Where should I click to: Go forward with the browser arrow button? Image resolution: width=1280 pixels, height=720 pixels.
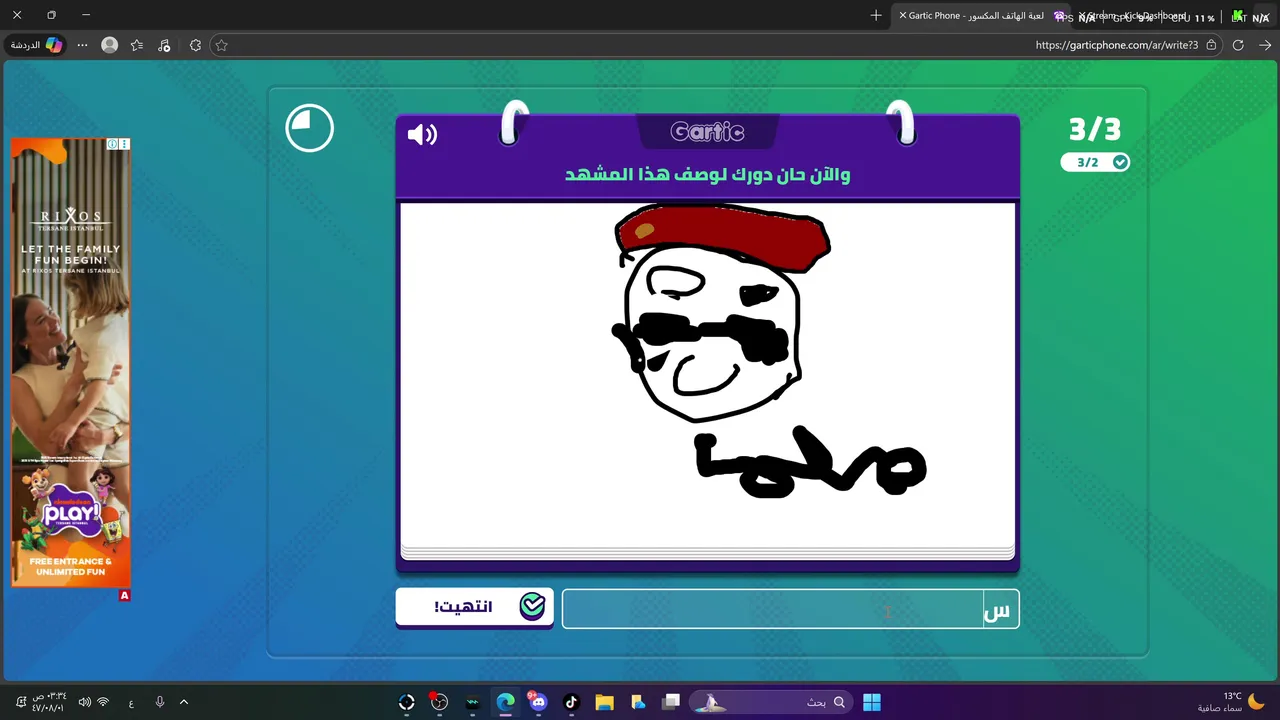click(x=1265, y=45)
